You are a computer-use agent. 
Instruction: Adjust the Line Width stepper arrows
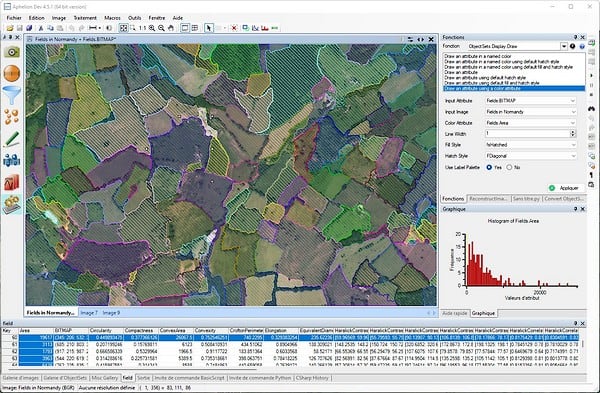(573, 134)
